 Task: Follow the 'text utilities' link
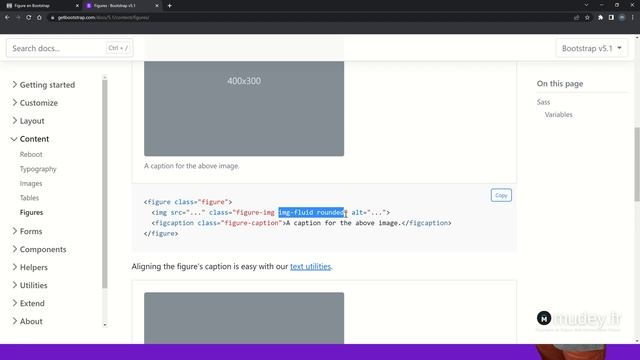pyautogui.click(x=311, y=267)
